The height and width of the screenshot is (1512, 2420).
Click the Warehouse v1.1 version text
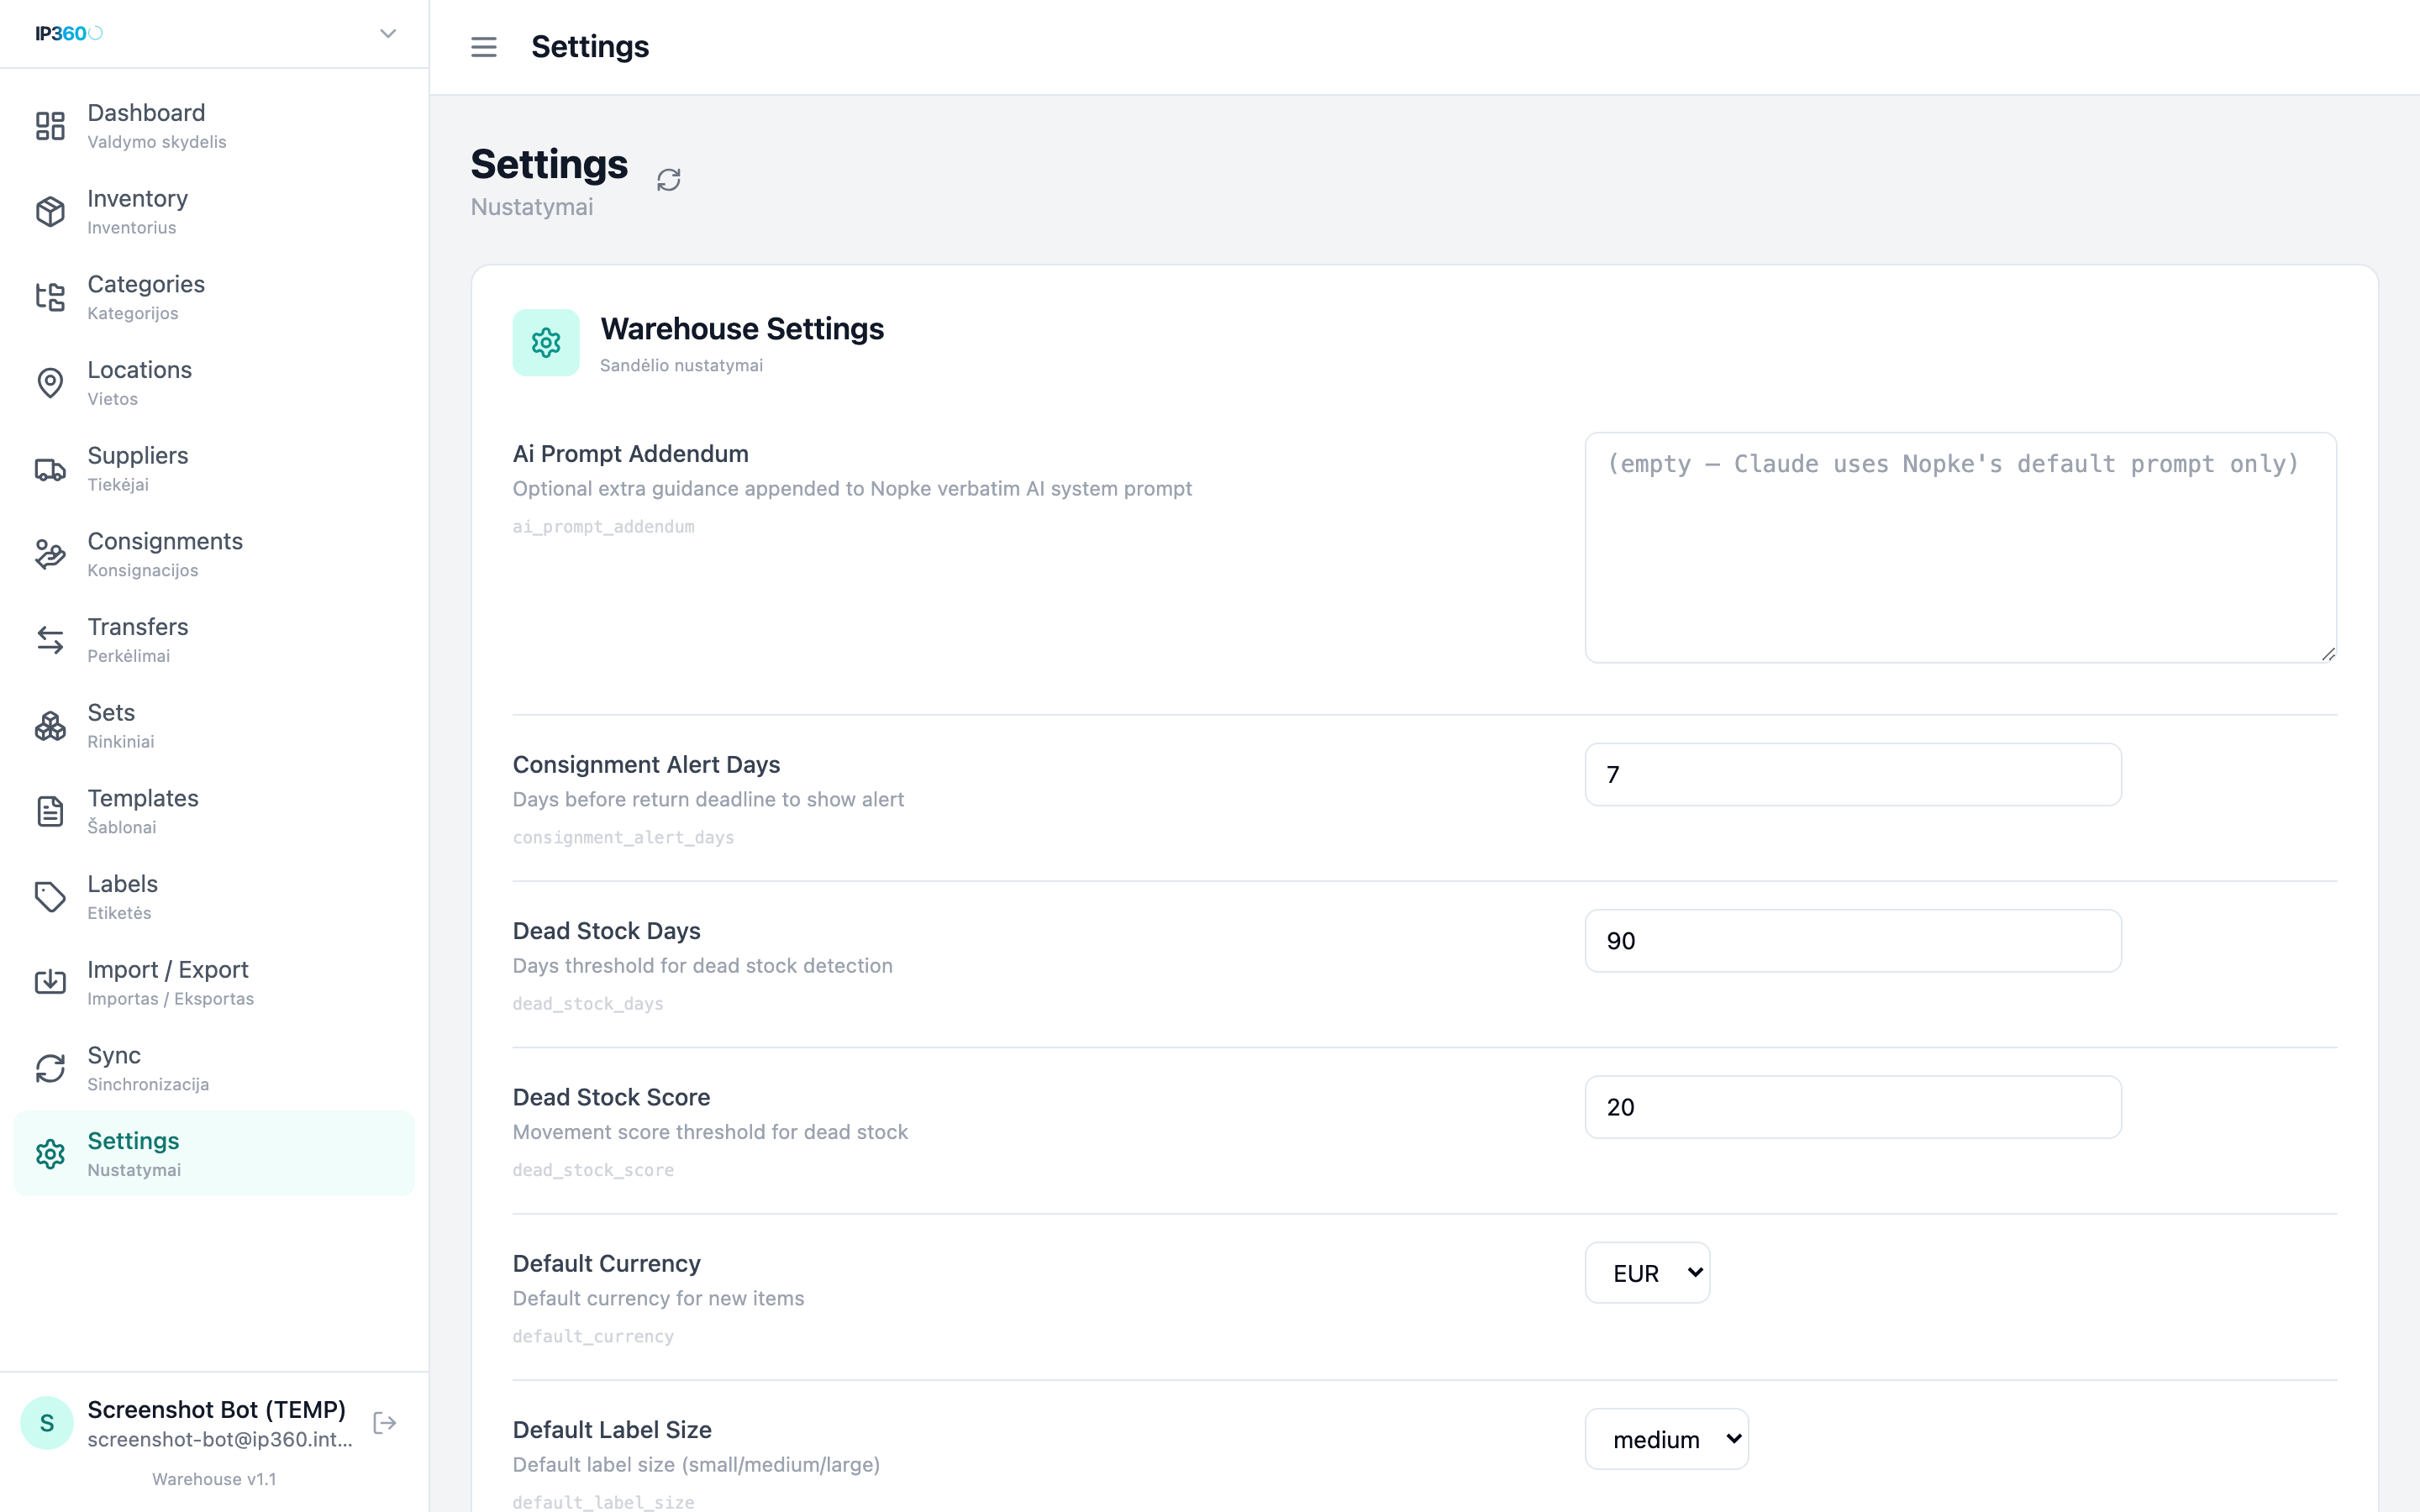tap(214, 1479)
